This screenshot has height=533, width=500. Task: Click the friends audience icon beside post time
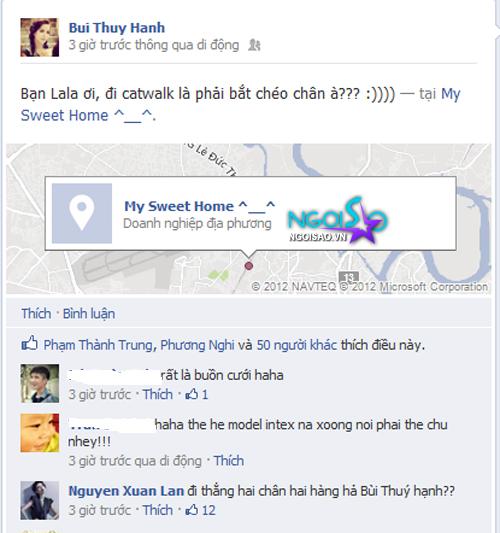pyautogui.click(x=254, y=45)
